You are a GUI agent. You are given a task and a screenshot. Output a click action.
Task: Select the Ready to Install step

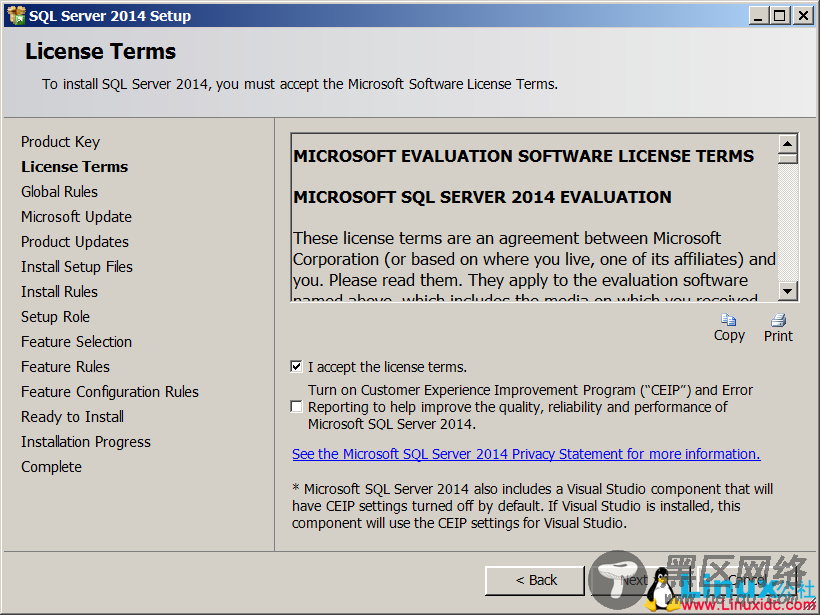click(72, 417)
